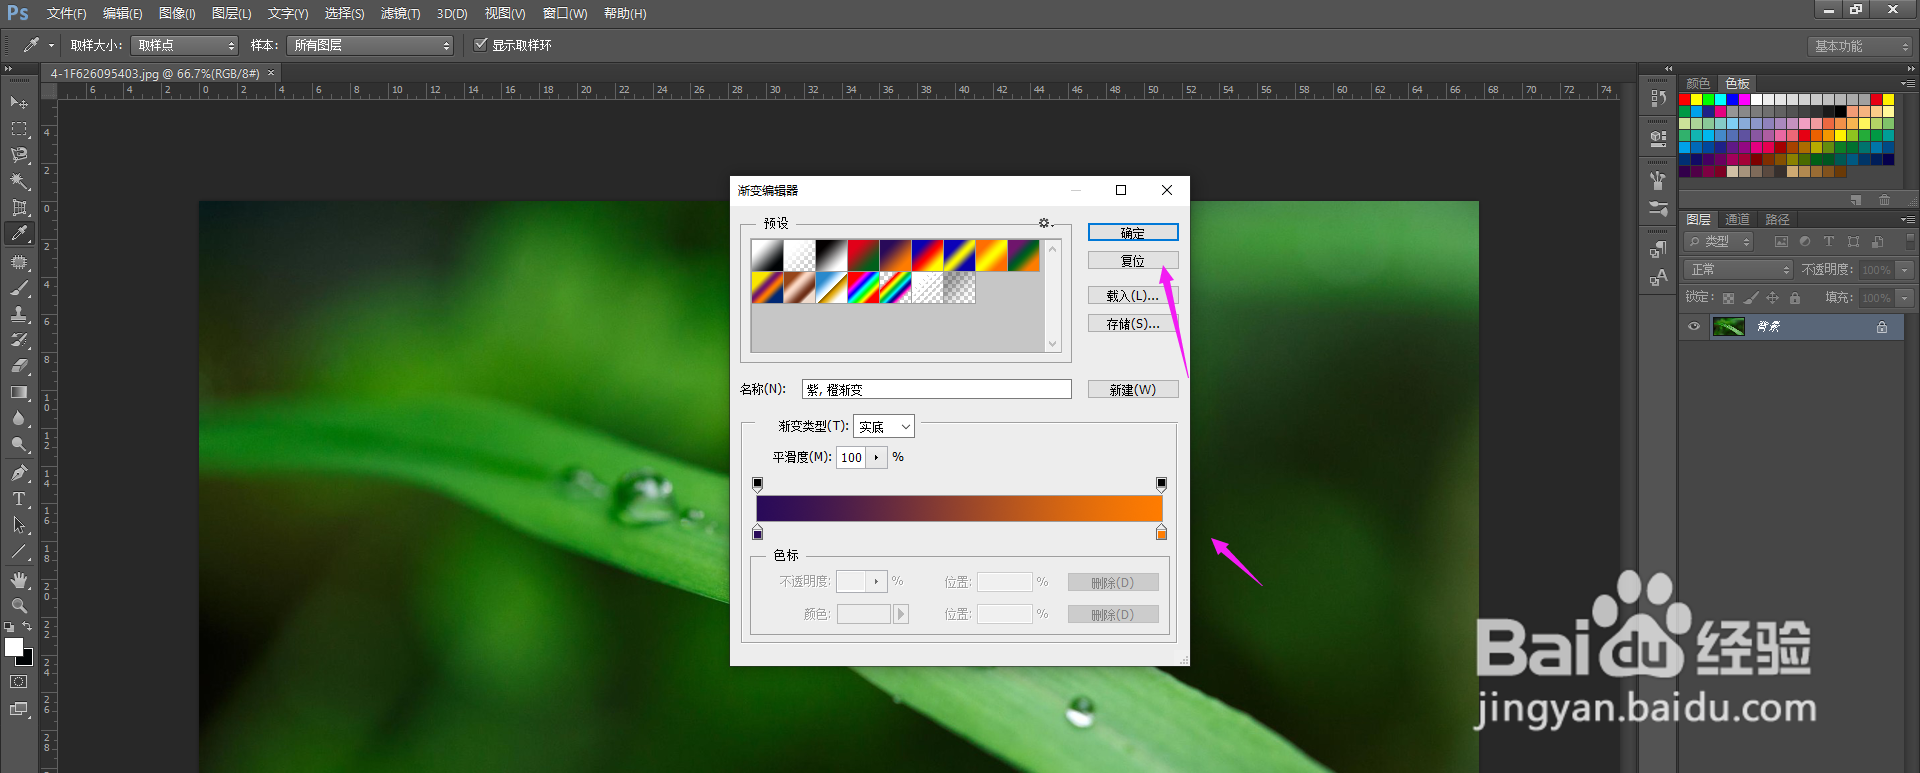Click the delete swatch trash icon
1920x773 pixels.
point(1884,200)
